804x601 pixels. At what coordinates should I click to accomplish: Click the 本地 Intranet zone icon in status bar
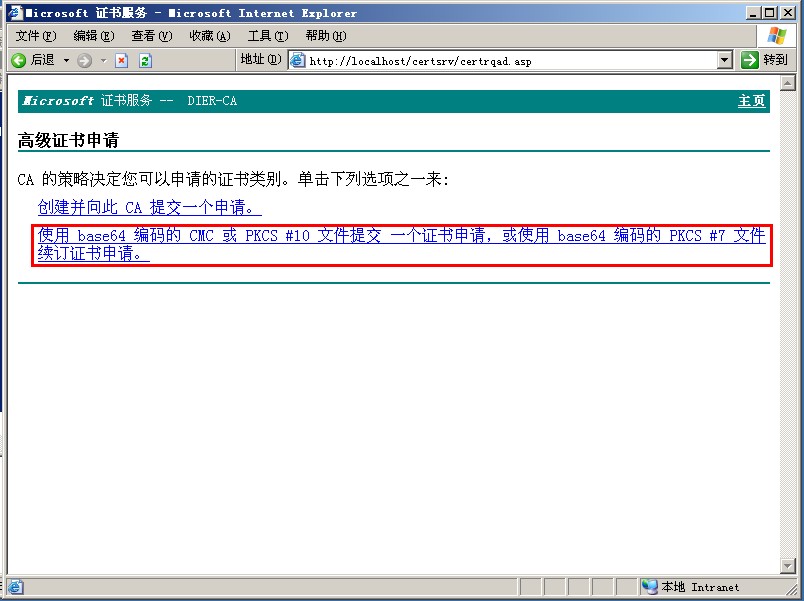point(650,587)
